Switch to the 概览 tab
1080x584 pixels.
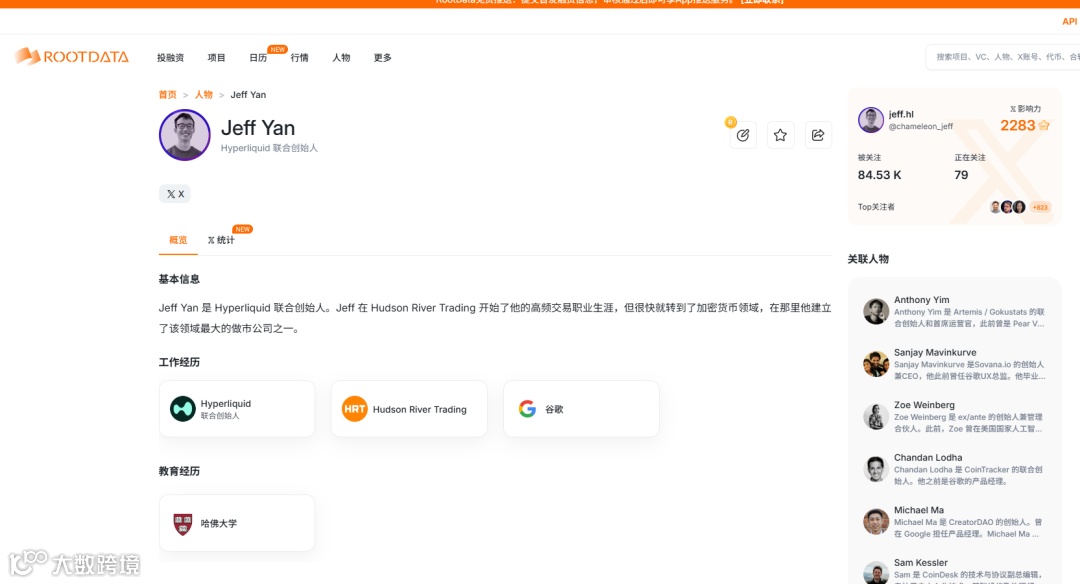tap(178, 240)
